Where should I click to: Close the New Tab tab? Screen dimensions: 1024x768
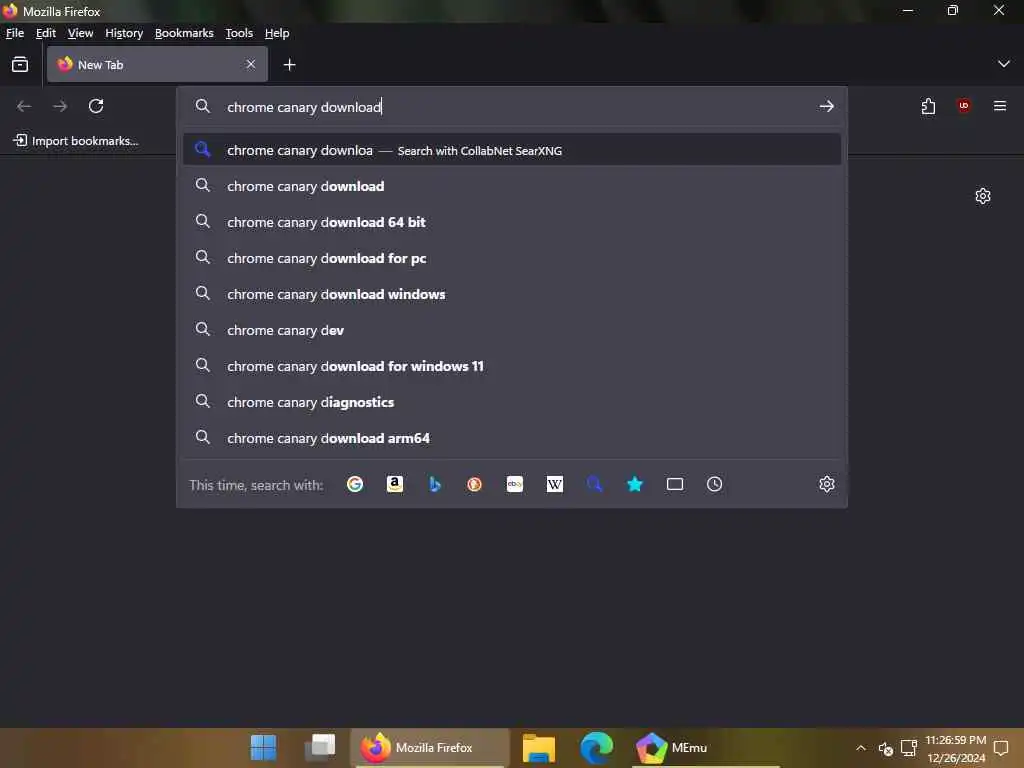click(x=251, y=64)
